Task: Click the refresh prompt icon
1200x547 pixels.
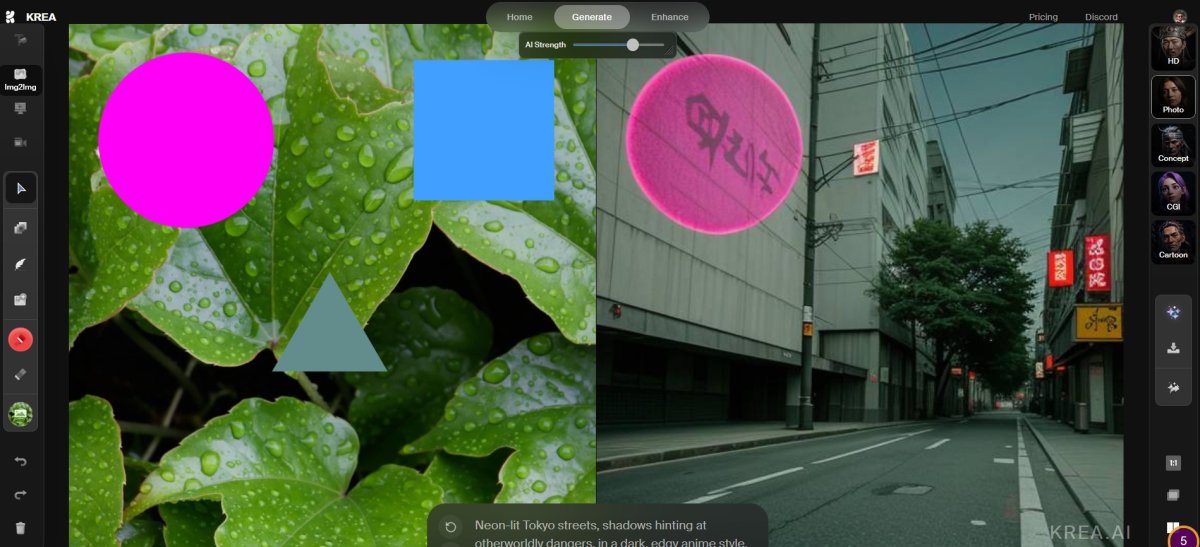Action: (x=451, y=526)
